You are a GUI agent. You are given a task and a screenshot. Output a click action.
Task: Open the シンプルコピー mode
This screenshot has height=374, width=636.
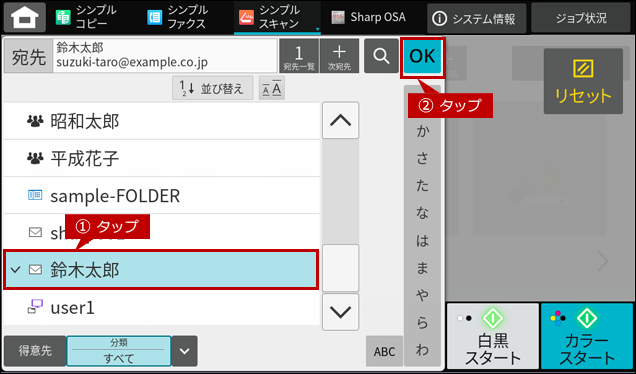pyautogui.click(x=86, y=17)
